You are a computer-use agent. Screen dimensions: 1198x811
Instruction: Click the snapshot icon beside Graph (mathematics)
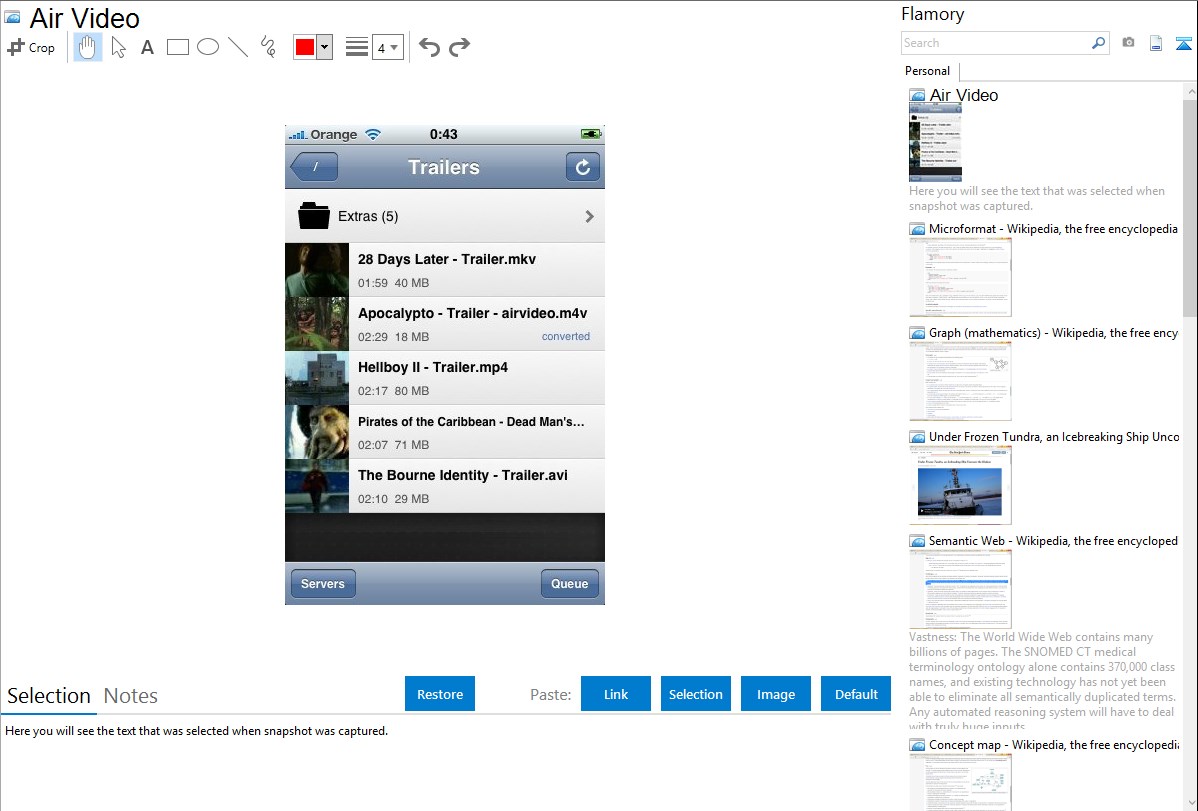(x=917, y=333)
